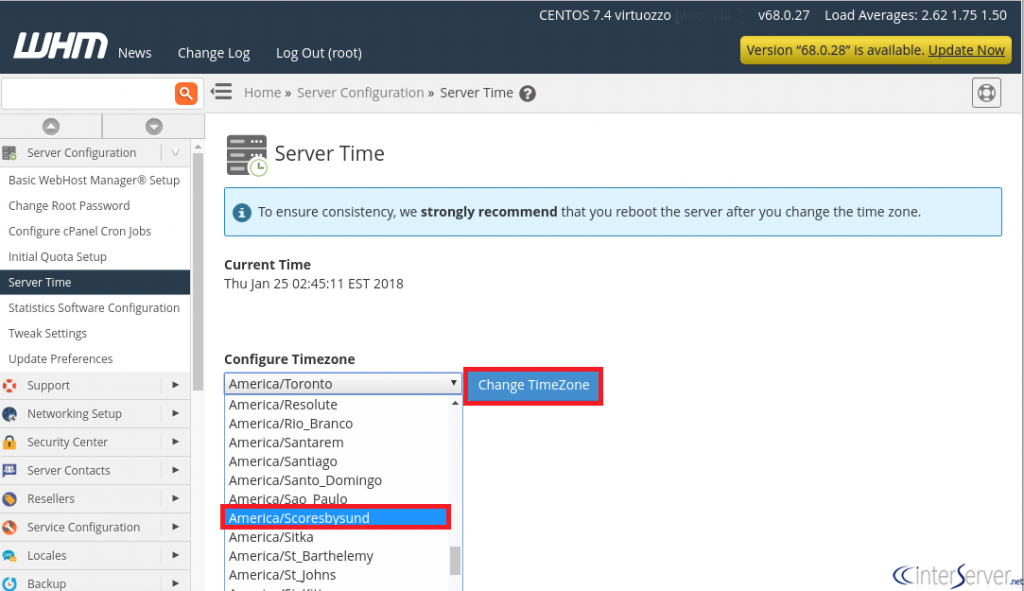This screenshot has height=591, width=1024.
Task: Open Basic WebHost Manager Setup
Action: coord(94,180)
